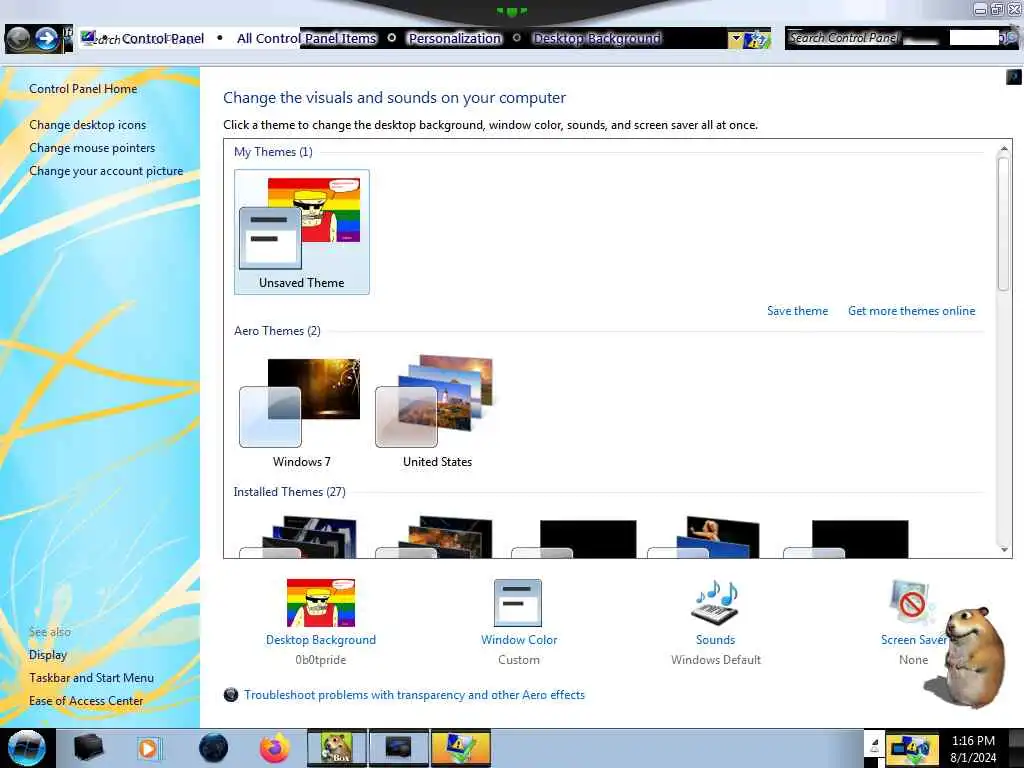Select the All Control Panel Items breadcrumb

point(307,39)
